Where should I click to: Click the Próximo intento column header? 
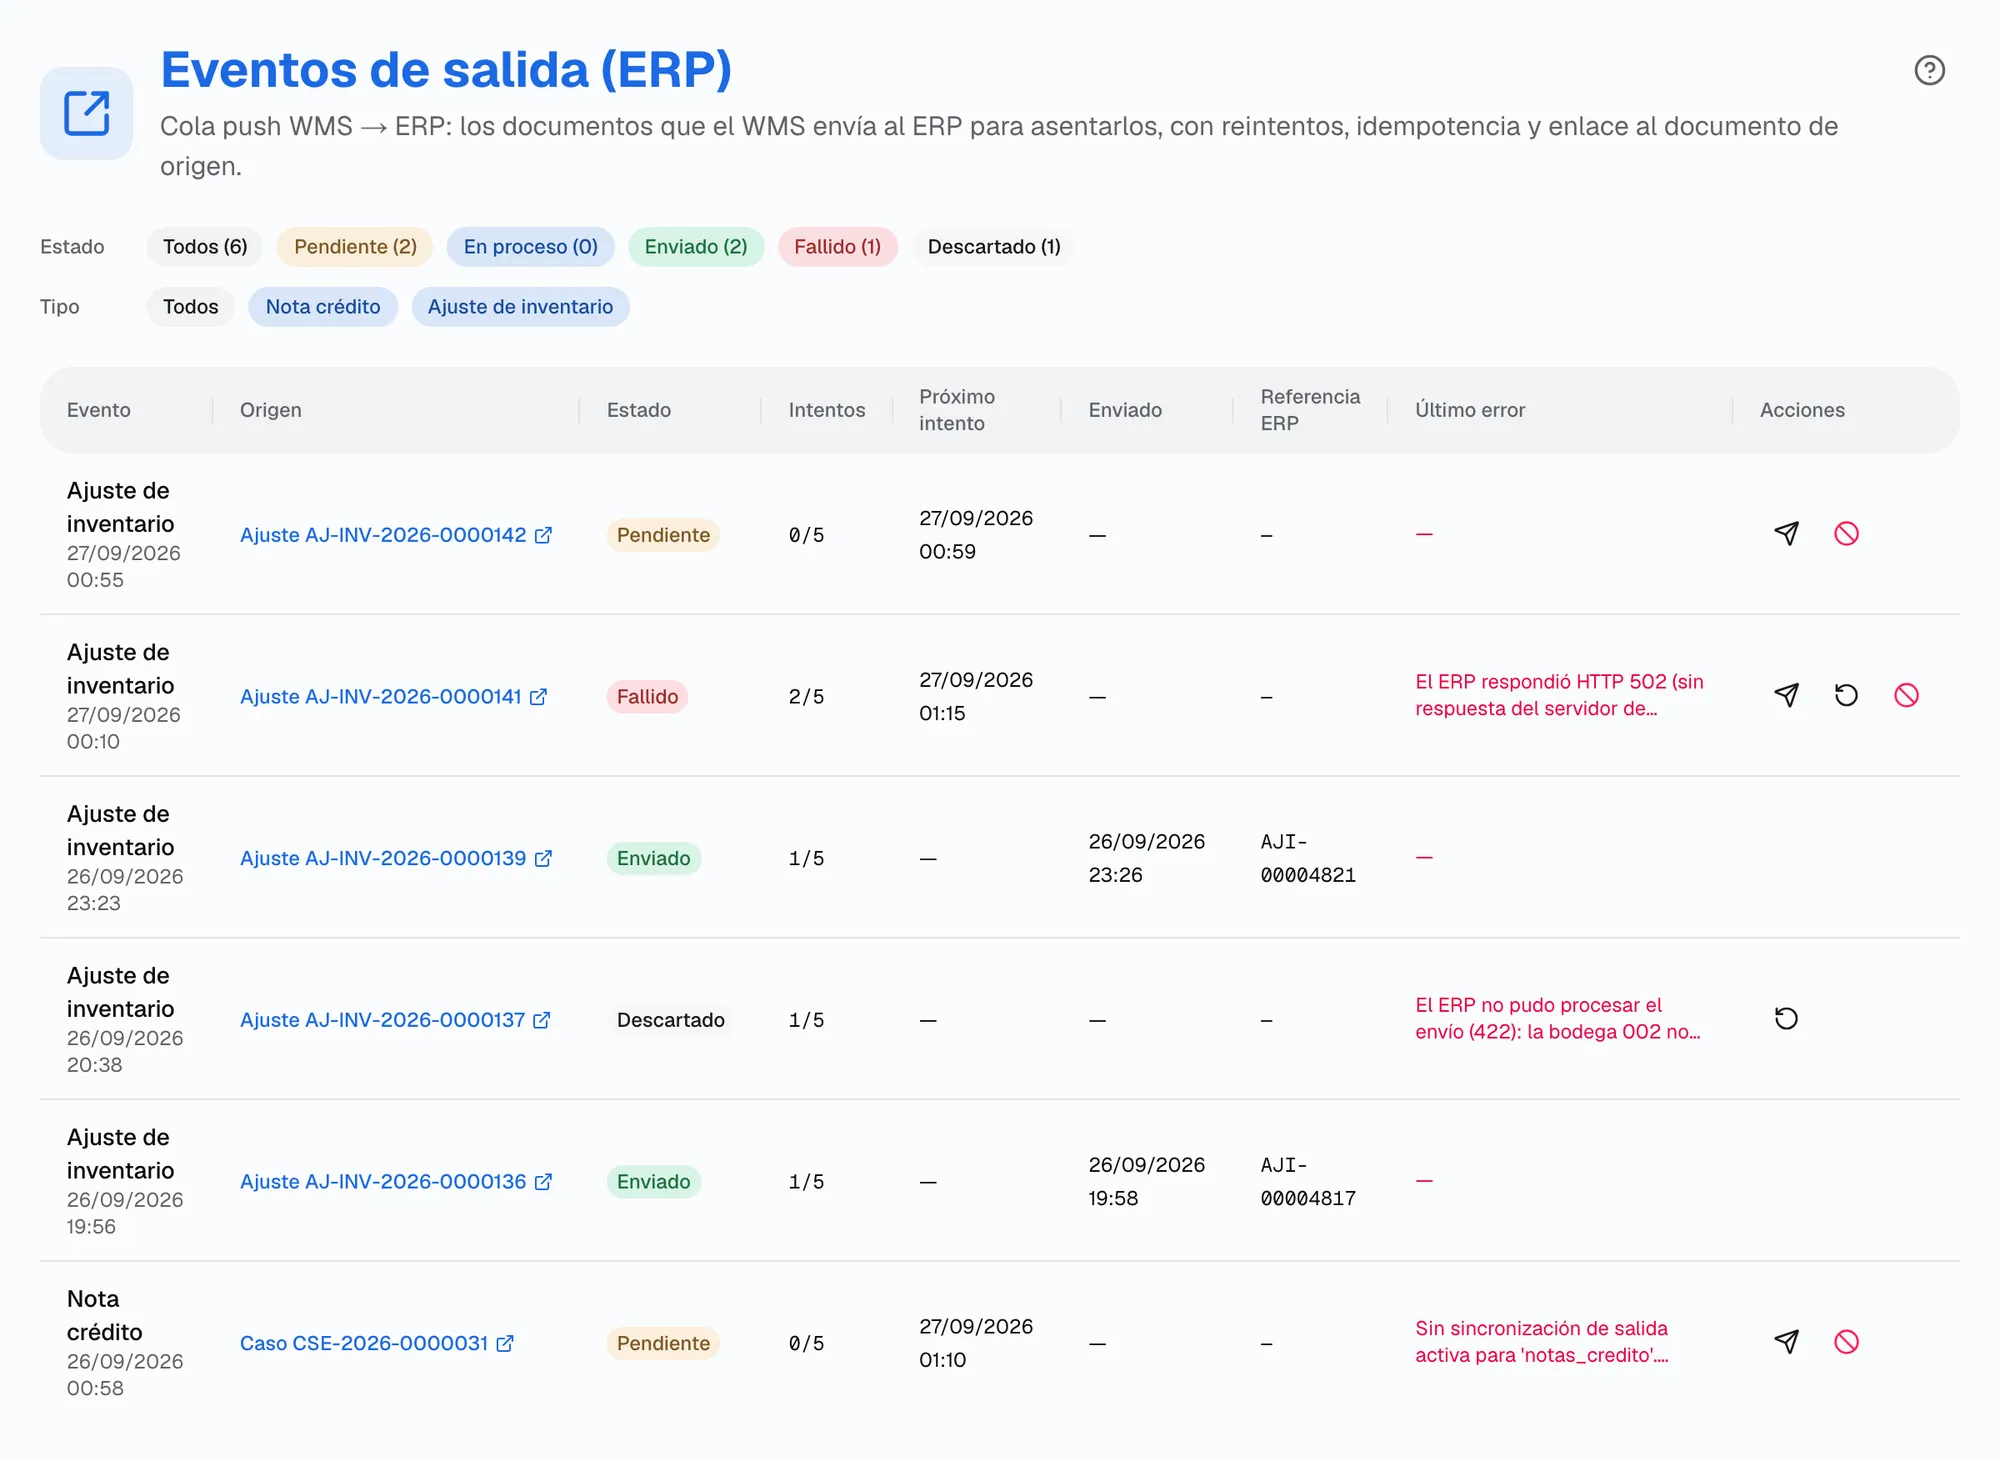(x=957, y=410)
